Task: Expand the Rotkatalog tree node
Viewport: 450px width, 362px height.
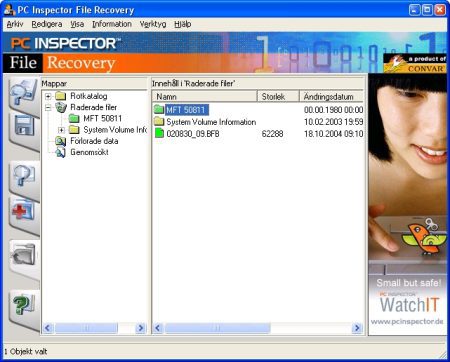Action: point(48,96)
